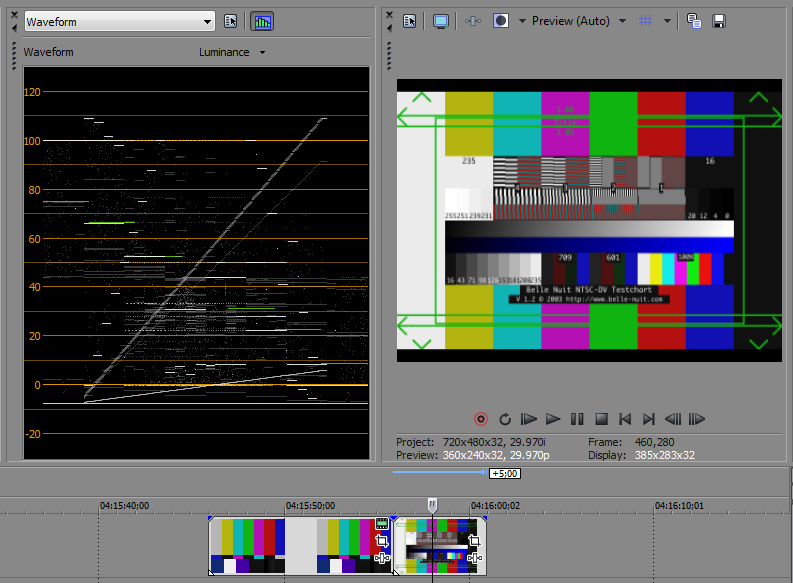Toggle preview on external monitor
The width and height of the screenshot is (793, 583).
coord(440,21)
